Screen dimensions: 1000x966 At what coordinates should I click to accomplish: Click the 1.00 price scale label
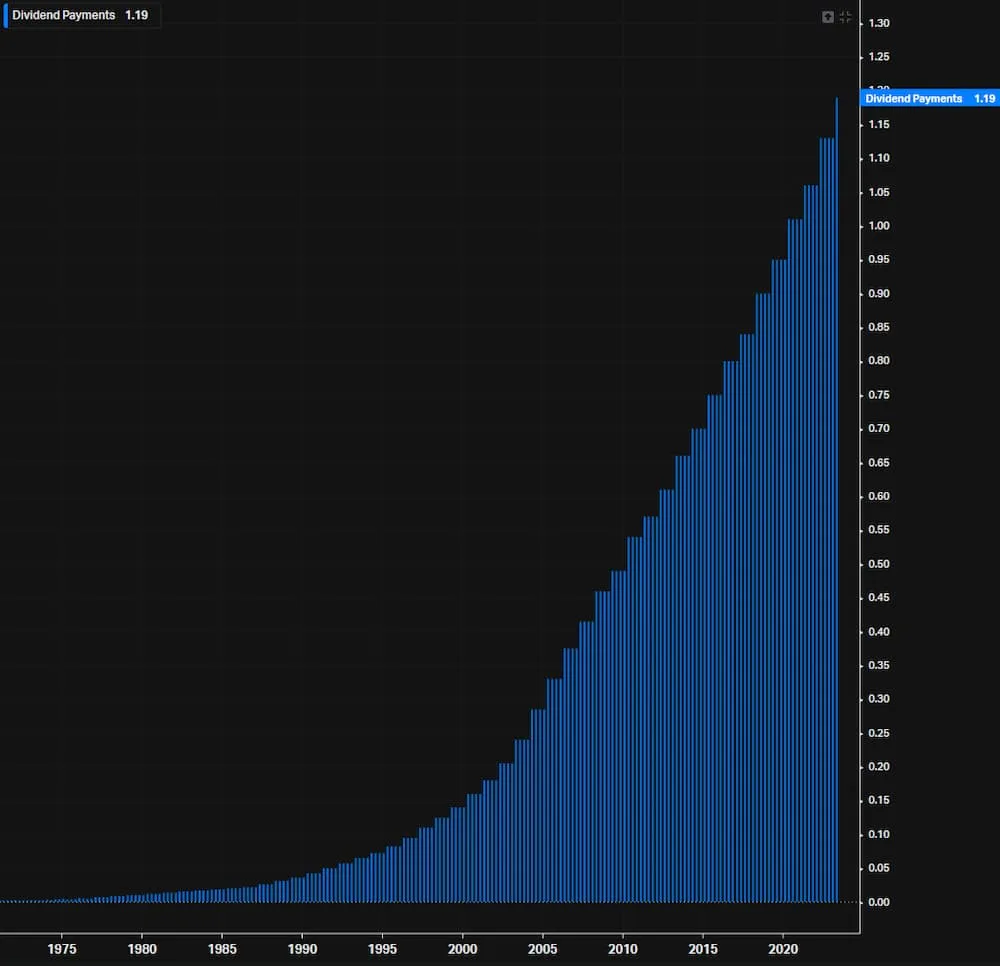click(879, 226)
